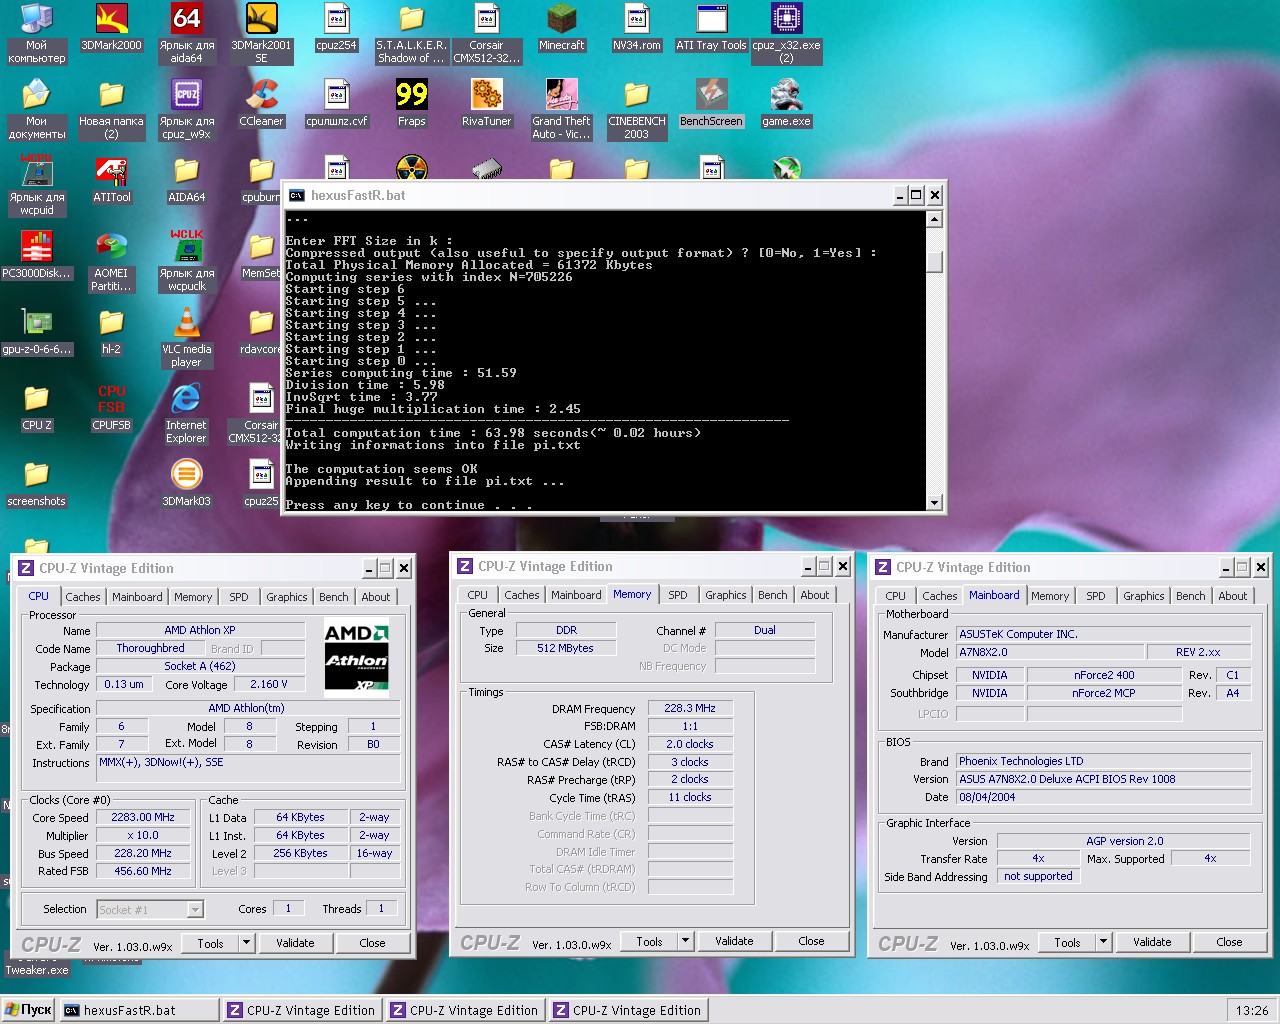Select SPD tab in the middle CPU-Z window

point(678,595)
